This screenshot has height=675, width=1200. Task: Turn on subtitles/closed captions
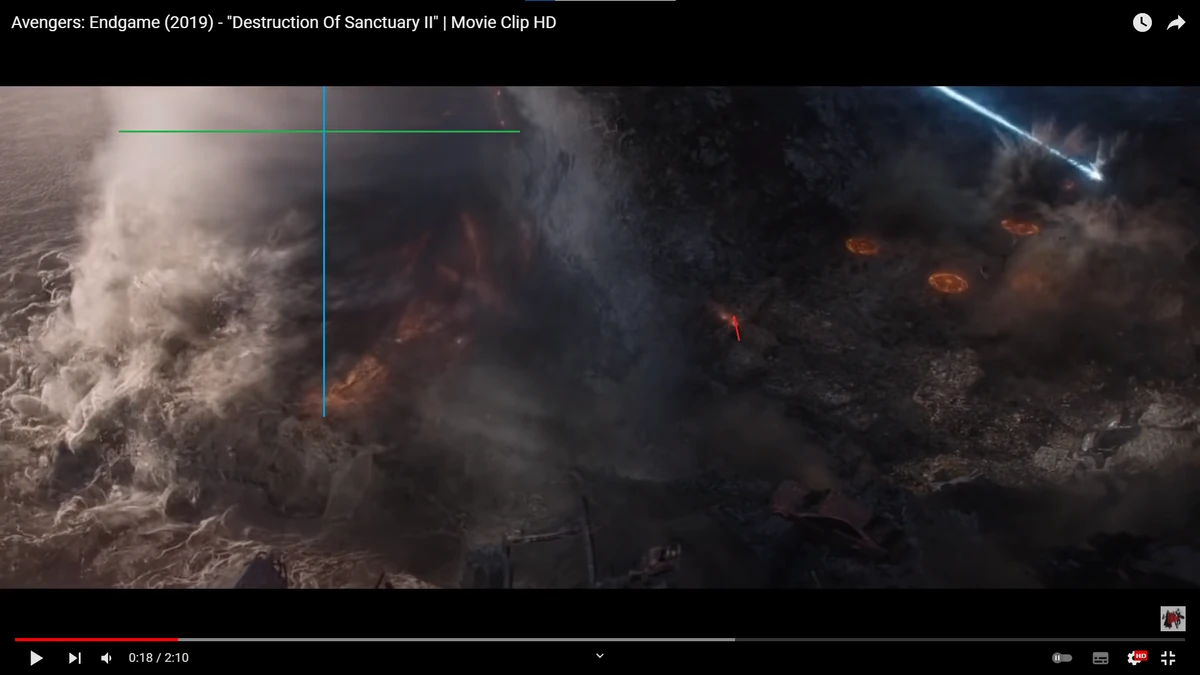[1100, 658]
